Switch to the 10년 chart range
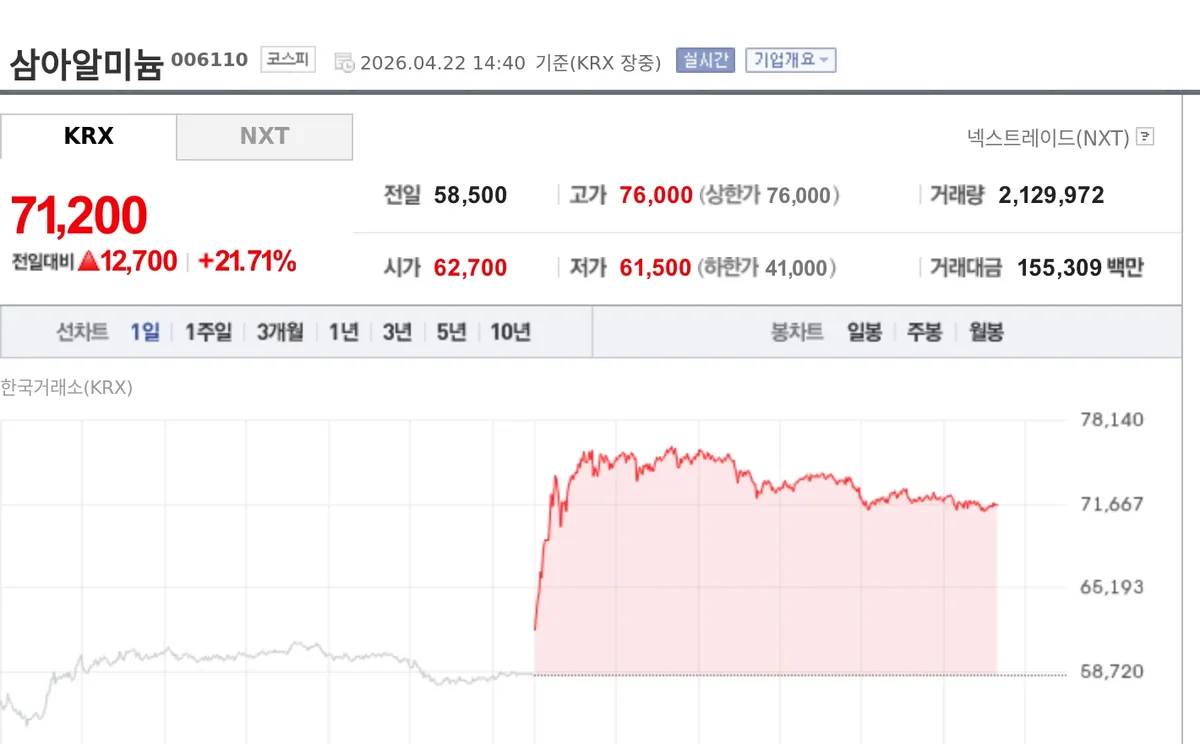The width and height of the screenshot is (1200, 744). click(x=510, y=332)
